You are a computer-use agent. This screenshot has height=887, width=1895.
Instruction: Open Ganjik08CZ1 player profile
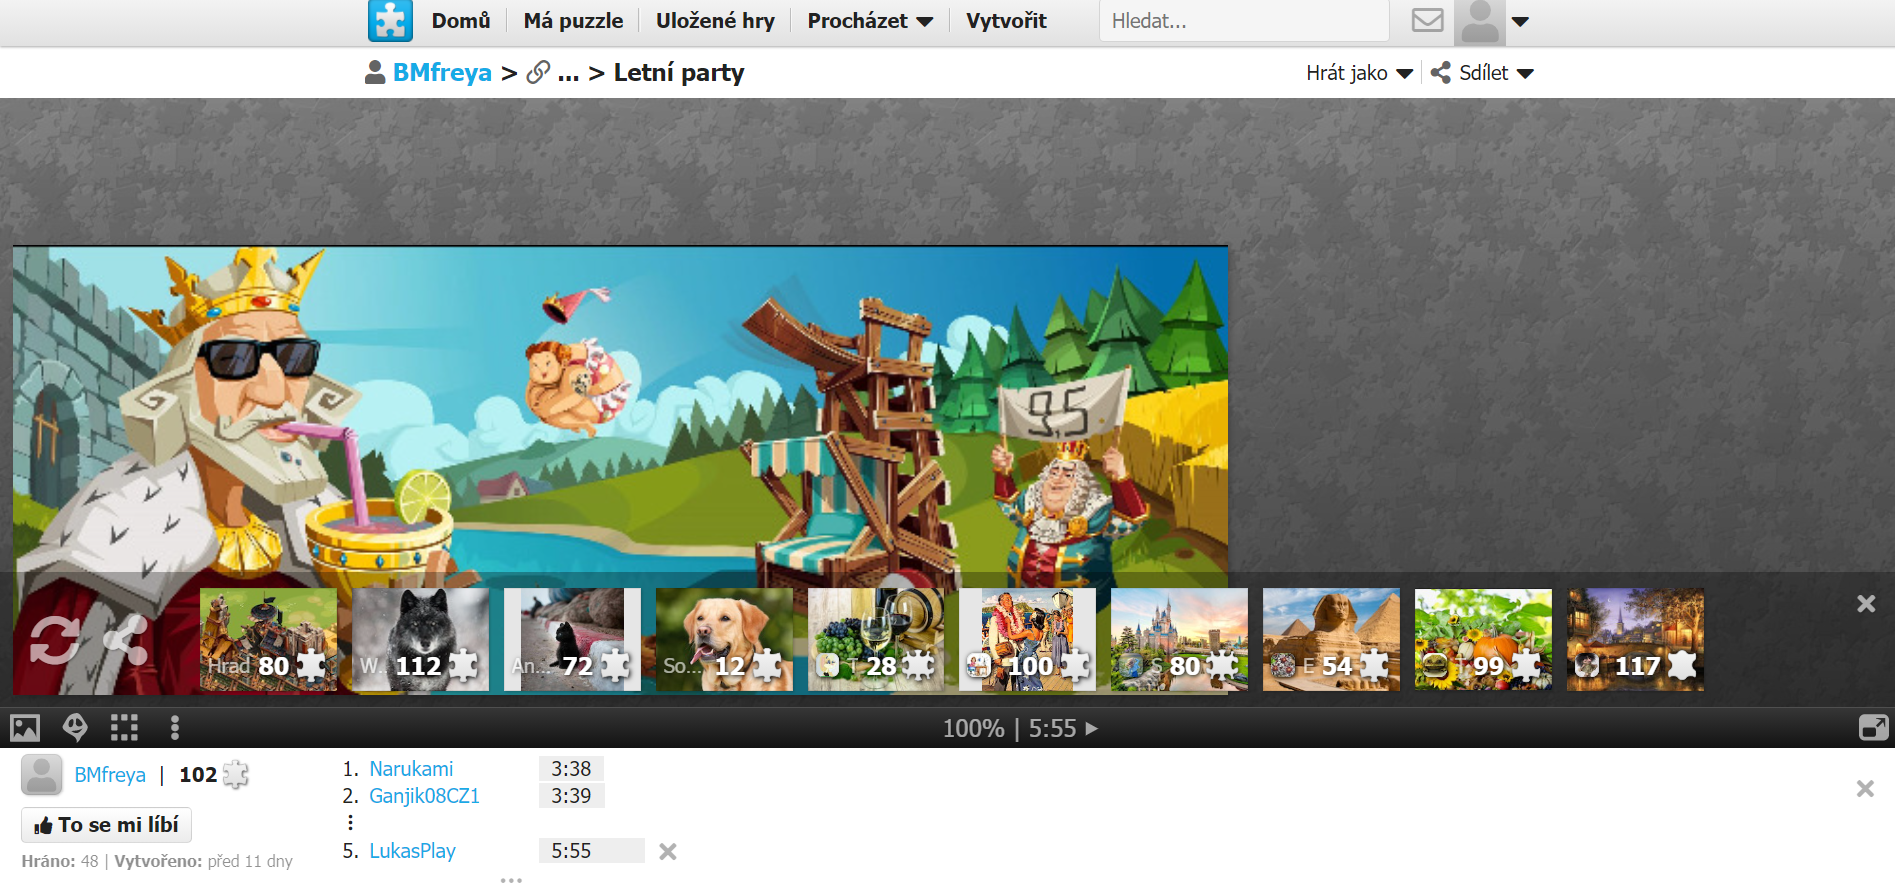coord(425,796)
